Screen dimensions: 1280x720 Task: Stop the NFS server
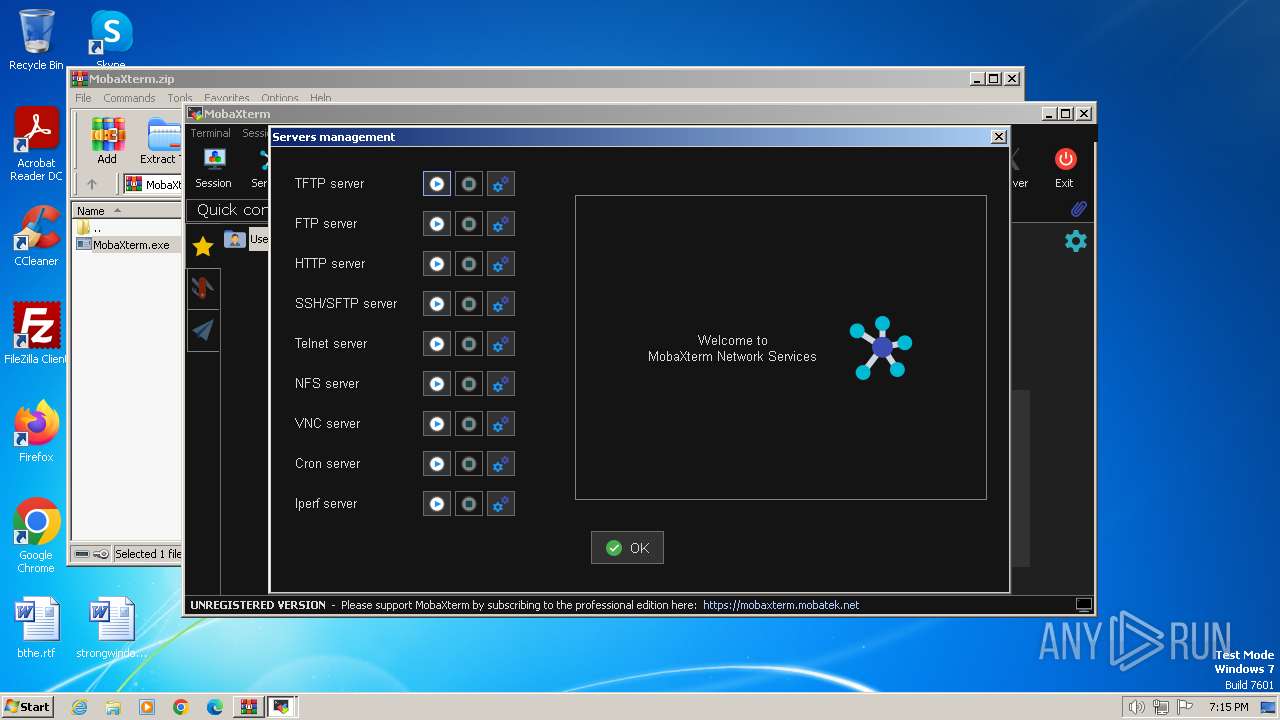pos(469,384)
